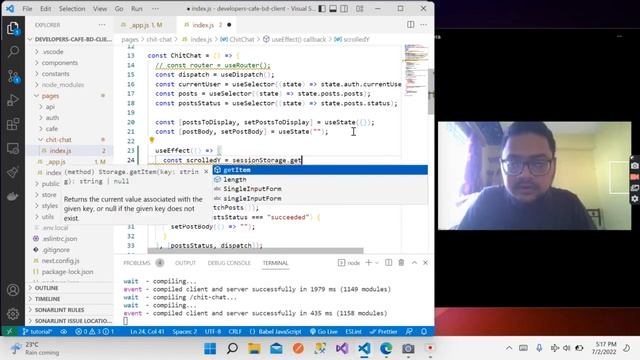Image resolution: width=640 pixels, height=360 pixels.
Task: Close the getItem documentation popup
Action: tap(206, 172)
